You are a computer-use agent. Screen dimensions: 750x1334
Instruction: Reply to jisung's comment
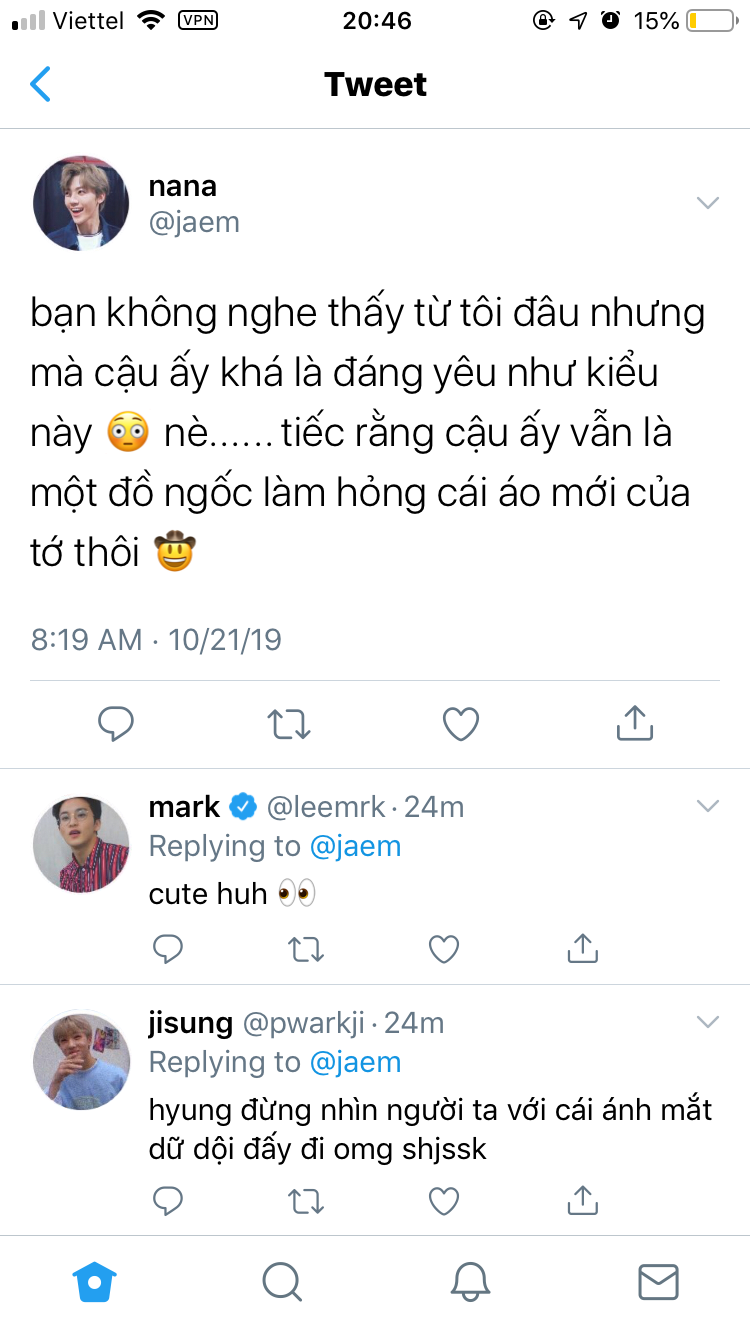[167, 1200]
